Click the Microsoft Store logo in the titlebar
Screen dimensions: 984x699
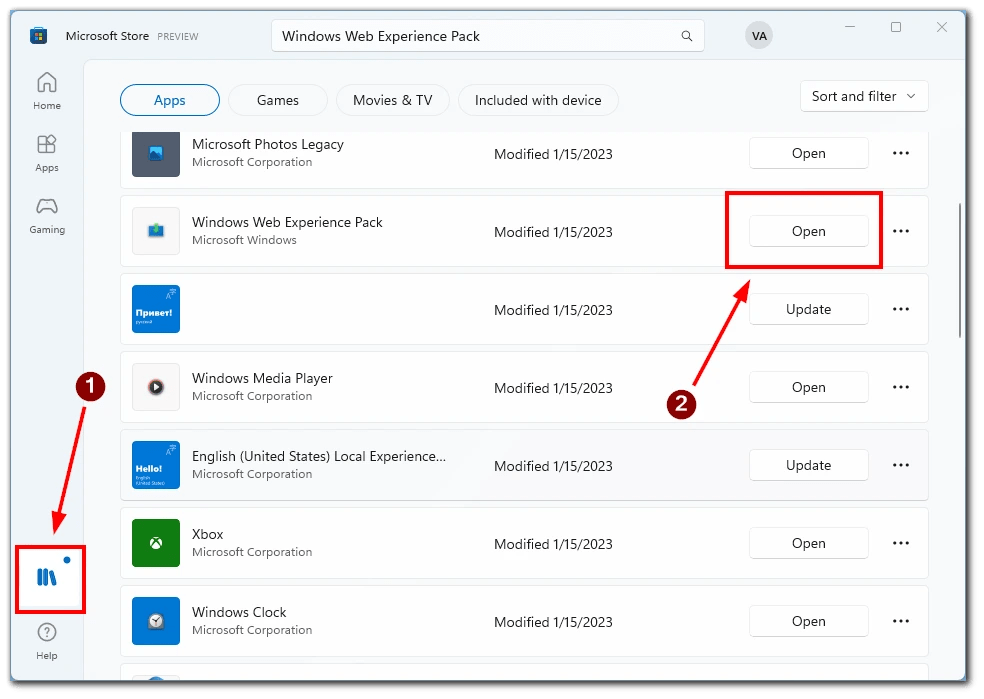coord(38,34)
